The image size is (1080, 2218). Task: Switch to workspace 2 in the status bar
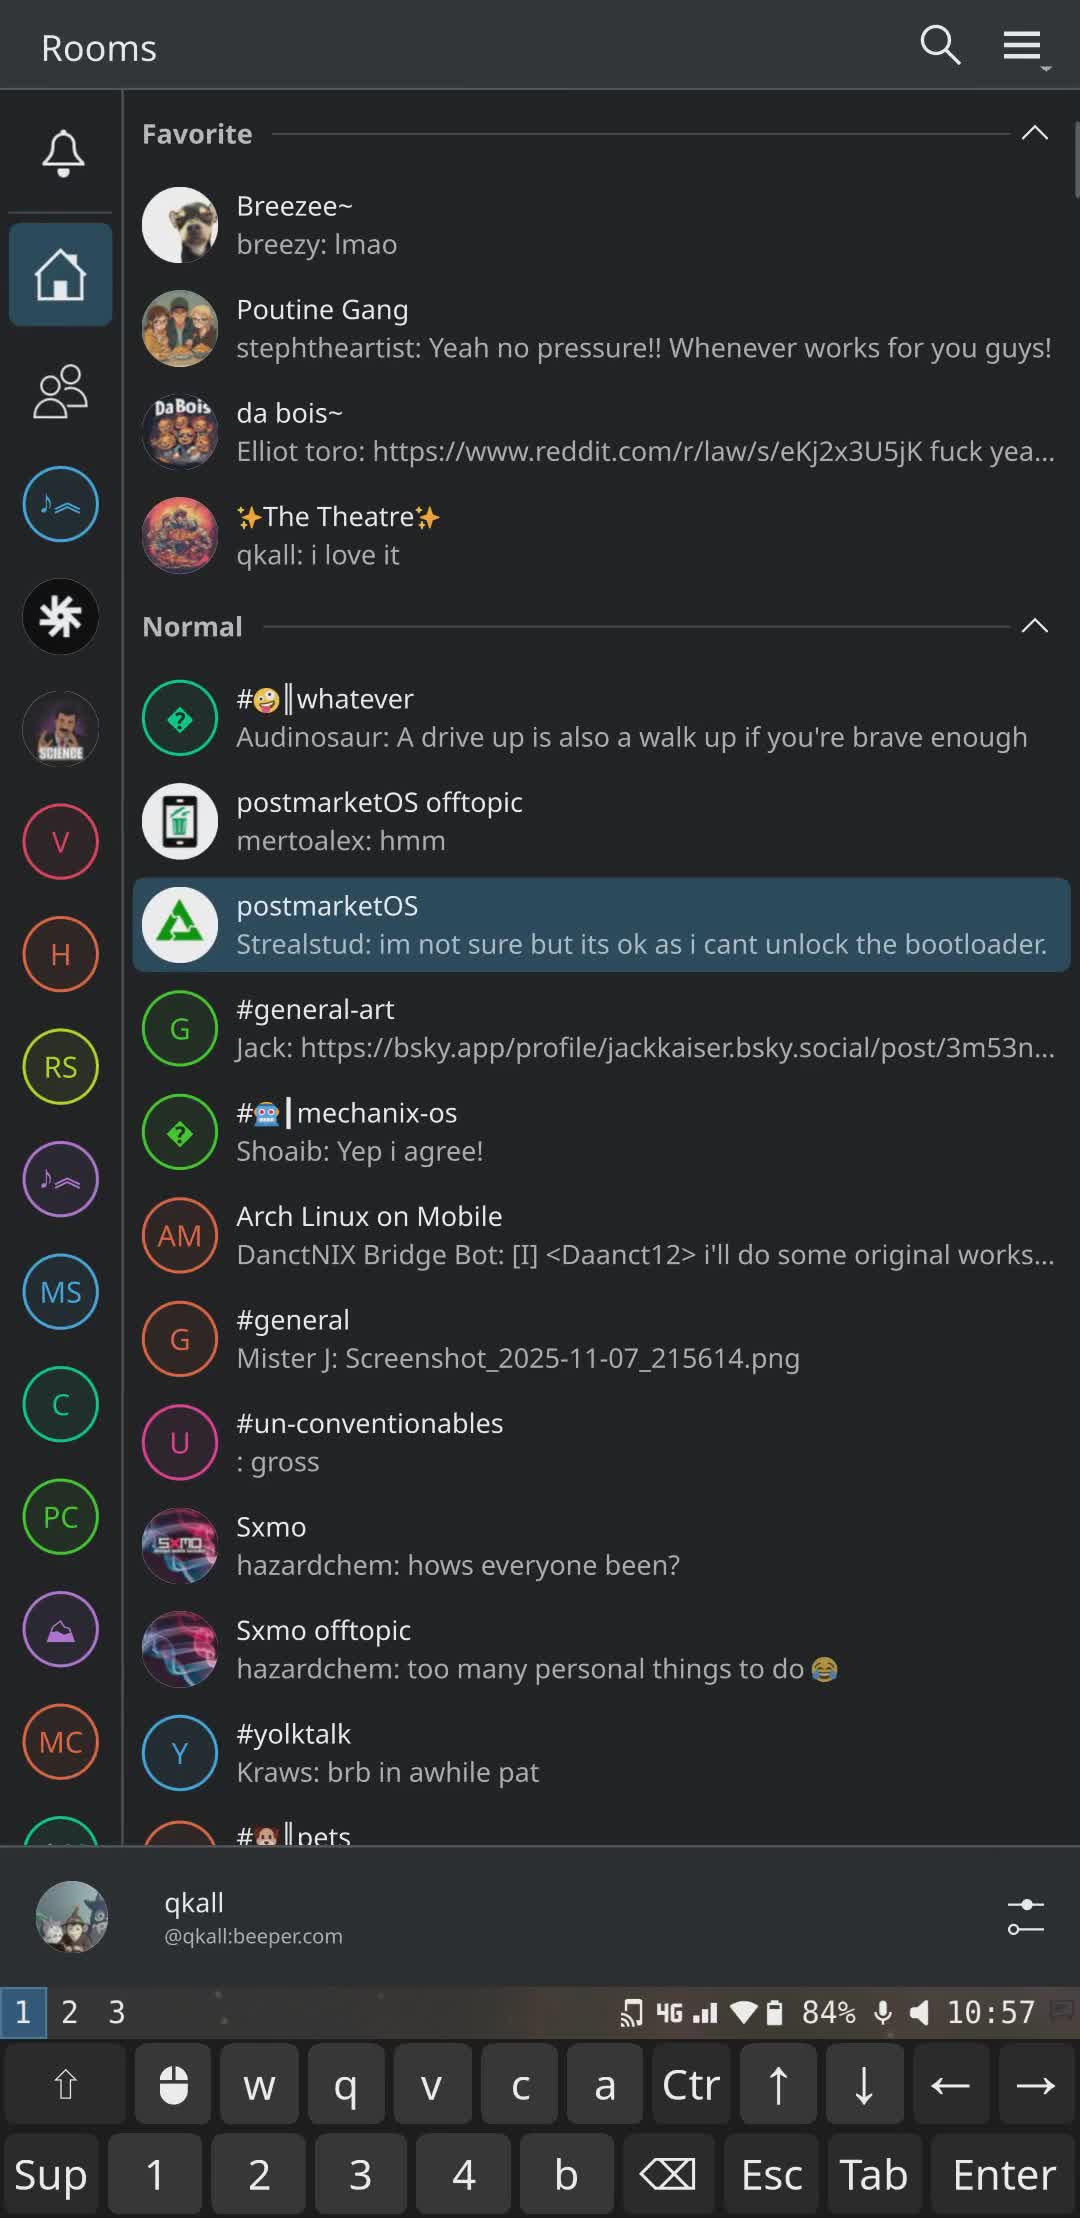69,2012
